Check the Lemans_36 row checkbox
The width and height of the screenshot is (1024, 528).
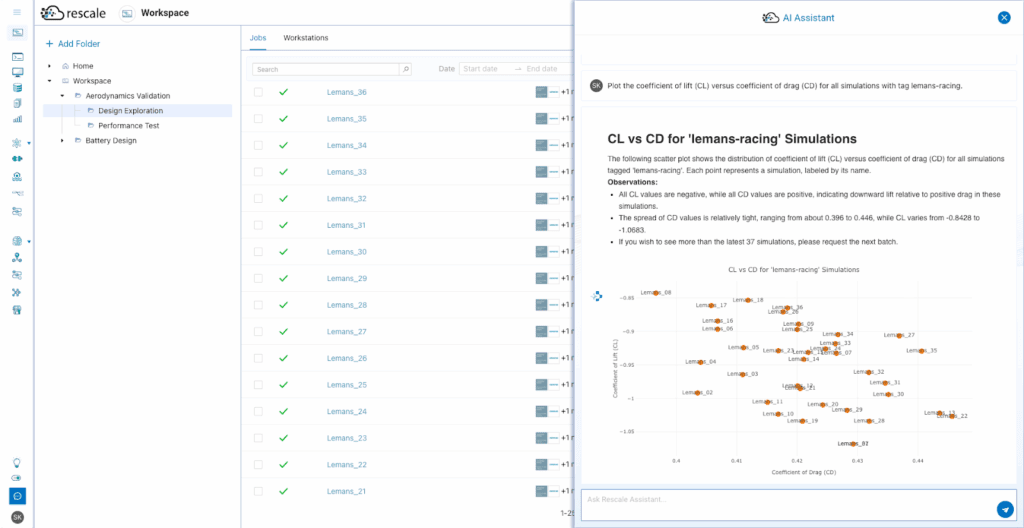click(259, 92)
